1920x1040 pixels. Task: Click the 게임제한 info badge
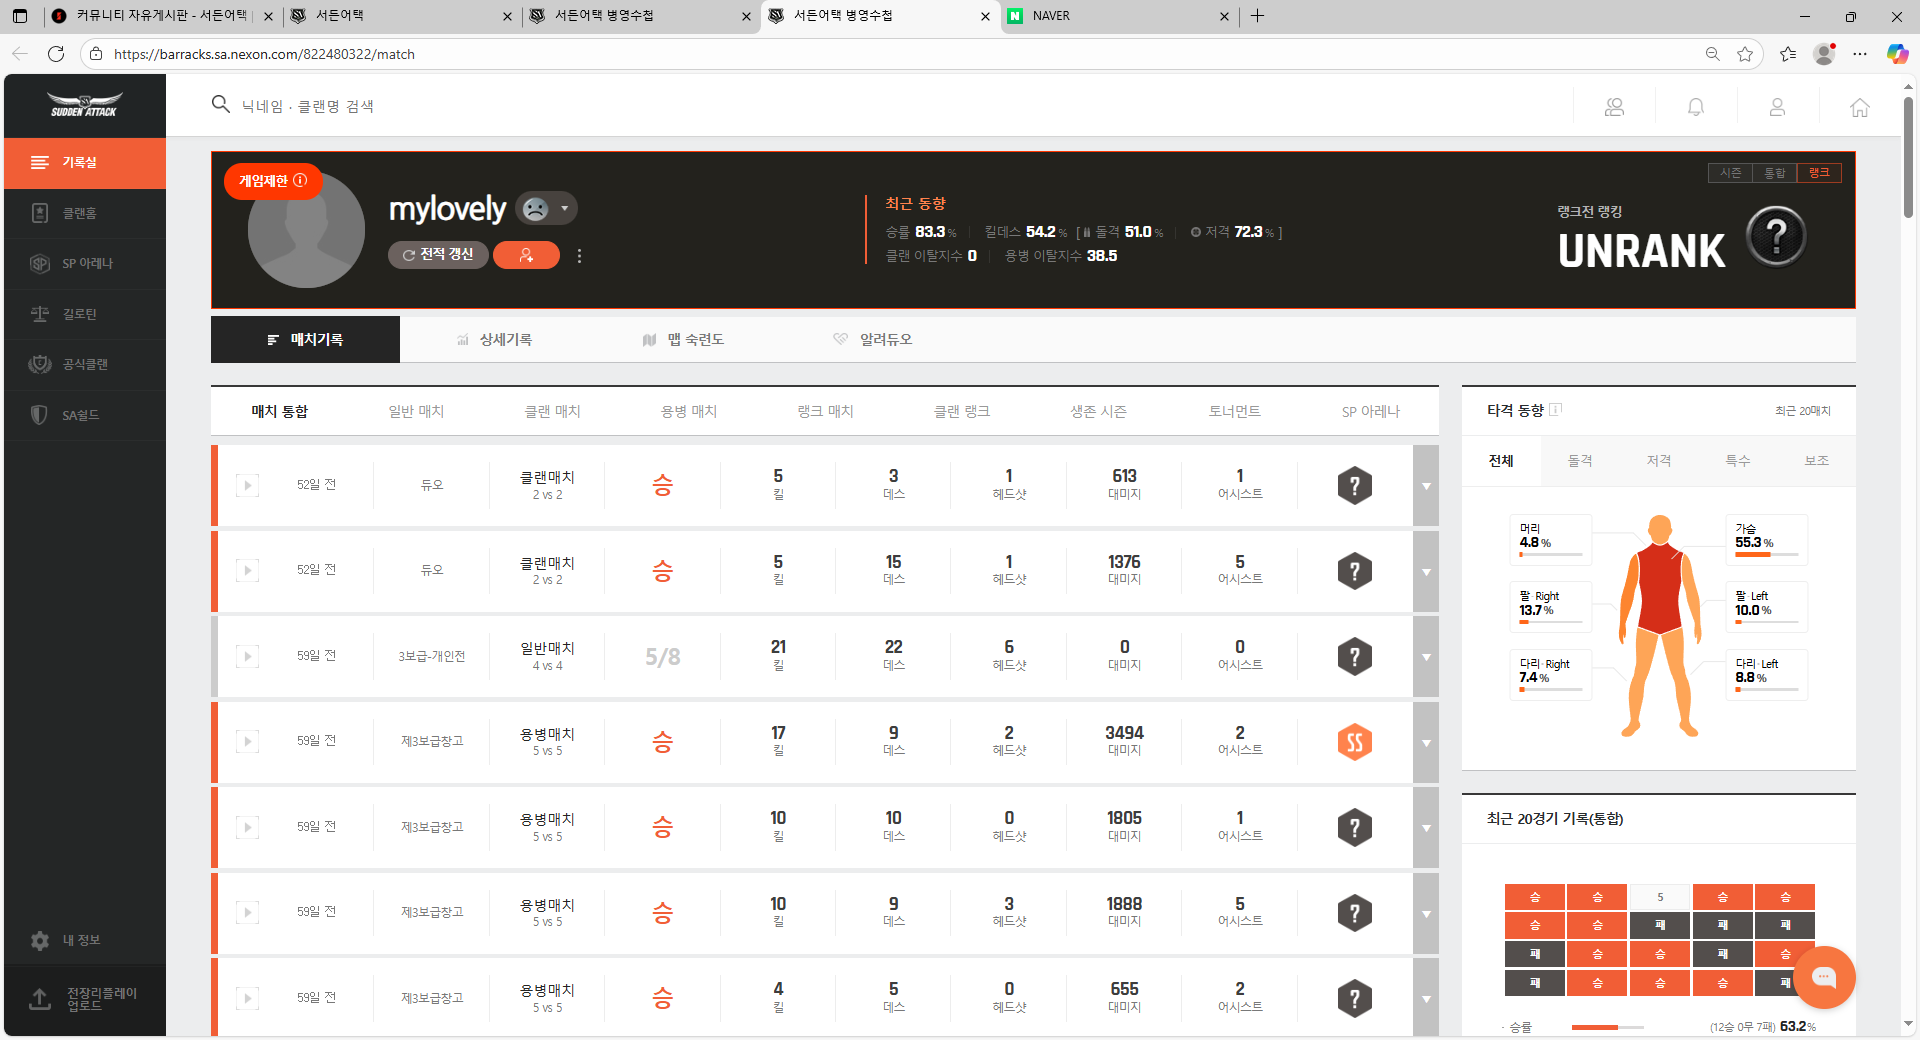tap(272, 181)
